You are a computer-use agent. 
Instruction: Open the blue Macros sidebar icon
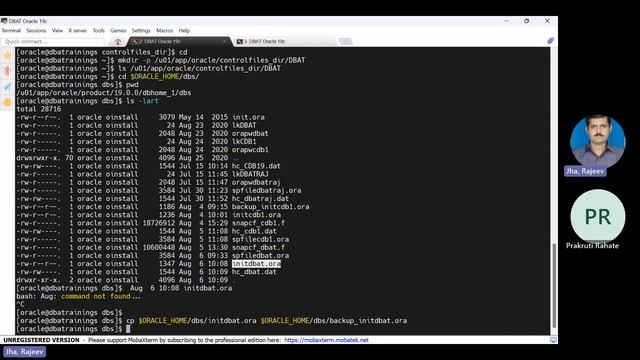[x=7, y=87]
